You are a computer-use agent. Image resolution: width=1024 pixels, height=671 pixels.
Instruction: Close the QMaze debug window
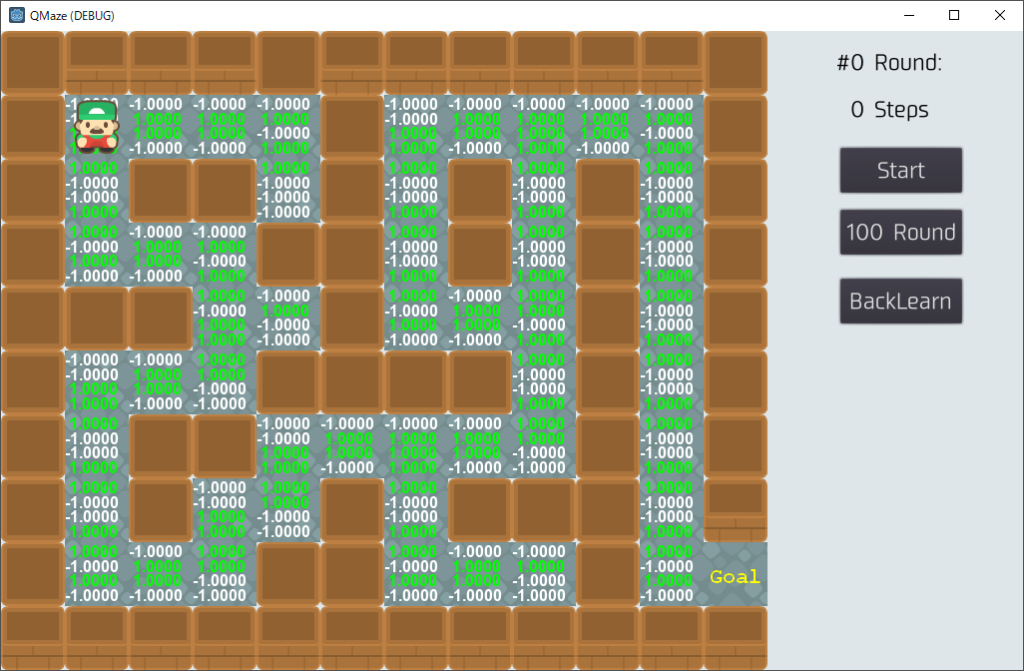[1000, 15]
